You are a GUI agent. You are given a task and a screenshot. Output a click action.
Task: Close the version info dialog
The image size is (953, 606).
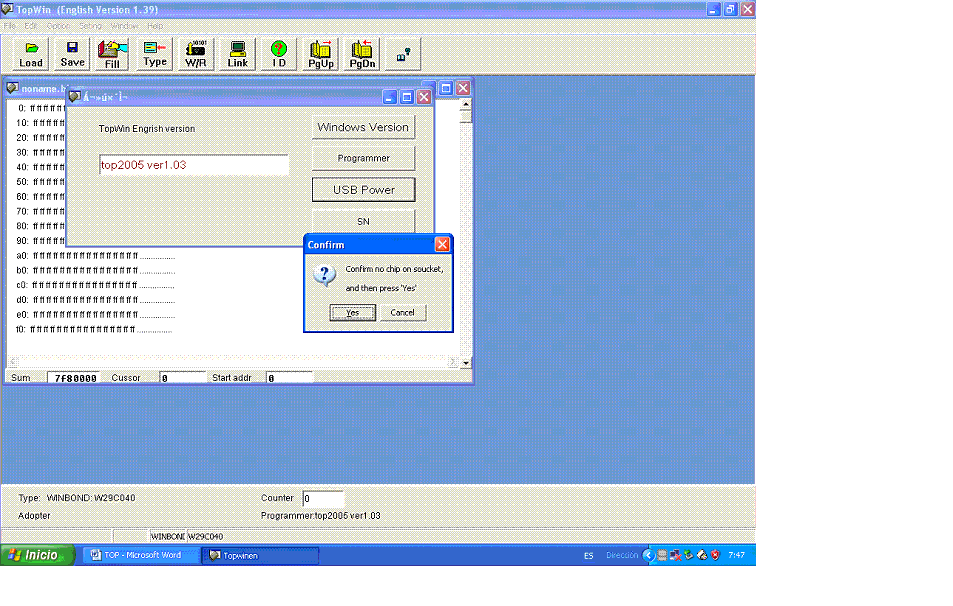[x=424, y=97]
